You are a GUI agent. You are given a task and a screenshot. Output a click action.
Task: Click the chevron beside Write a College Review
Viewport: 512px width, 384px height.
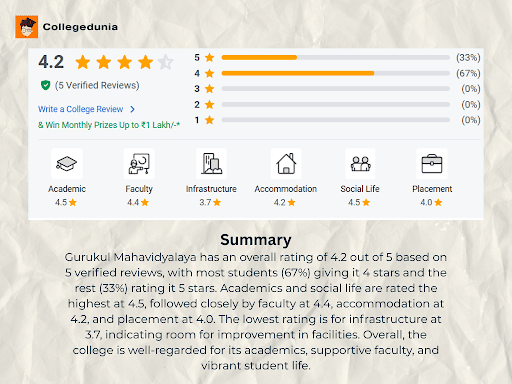[x=132, y=109]
